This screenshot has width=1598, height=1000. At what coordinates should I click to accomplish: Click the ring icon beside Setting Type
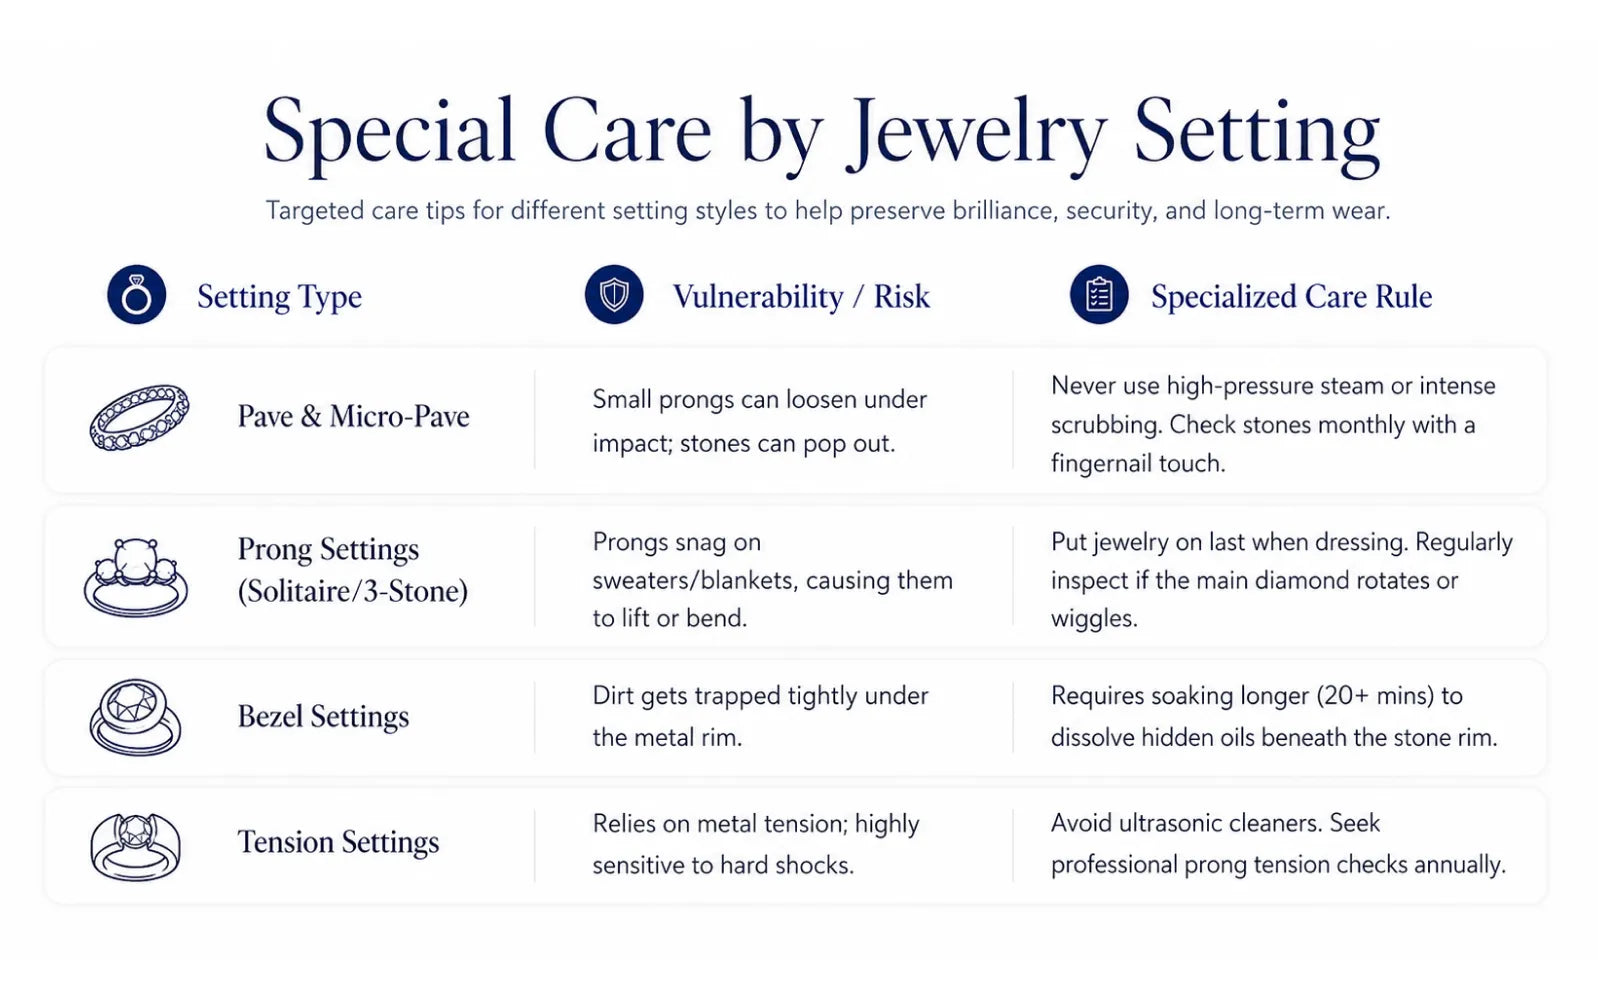point(136,295)
